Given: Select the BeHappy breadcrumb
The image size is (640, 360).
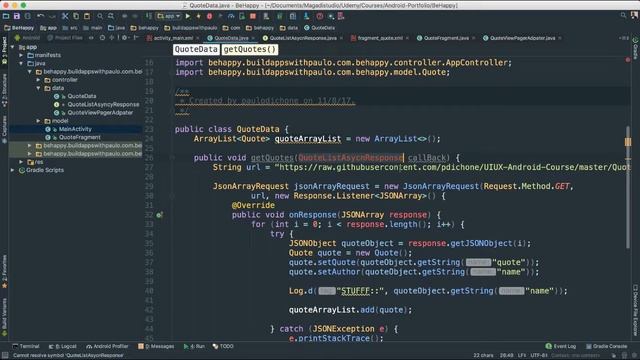Looking at the screenshot, I should click(19, 28).
